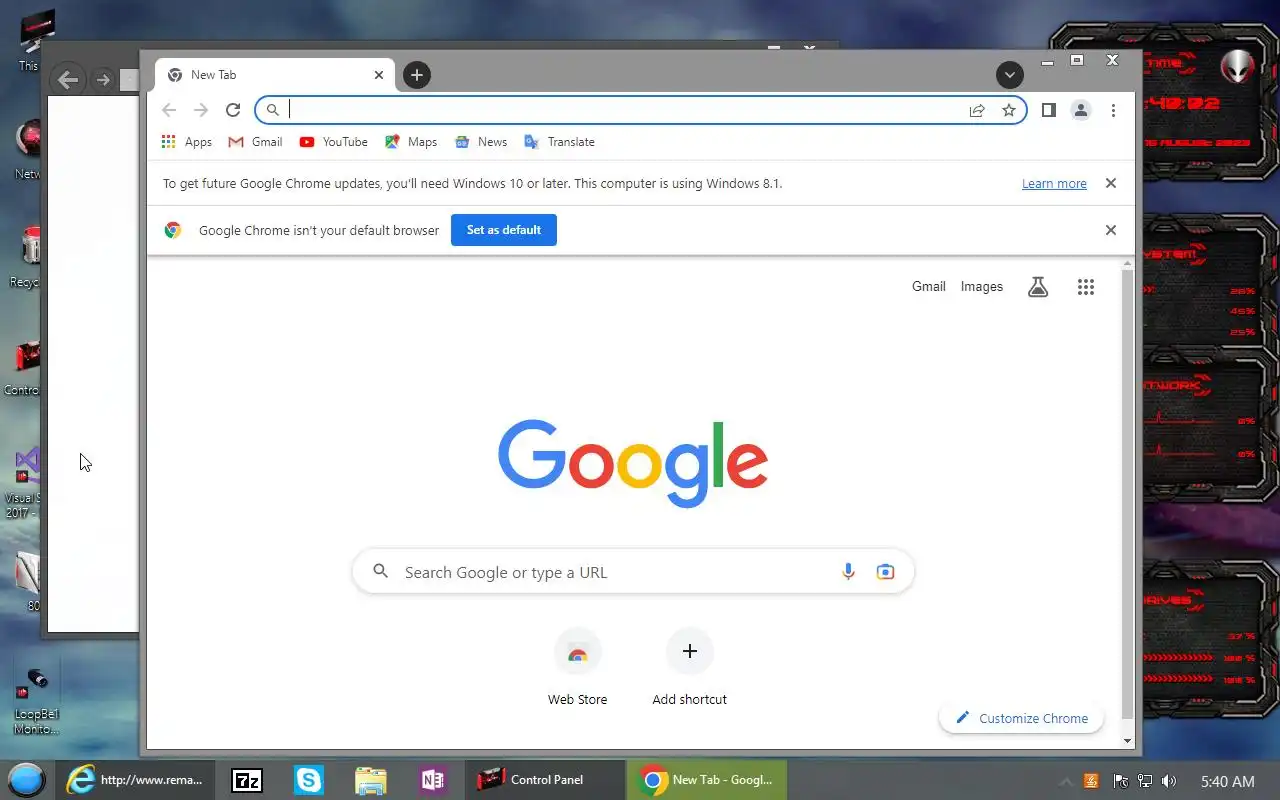Expand the tab search dropdown arrow
This screenshot has height=800, width=1280.
(x=1010, y=75)
